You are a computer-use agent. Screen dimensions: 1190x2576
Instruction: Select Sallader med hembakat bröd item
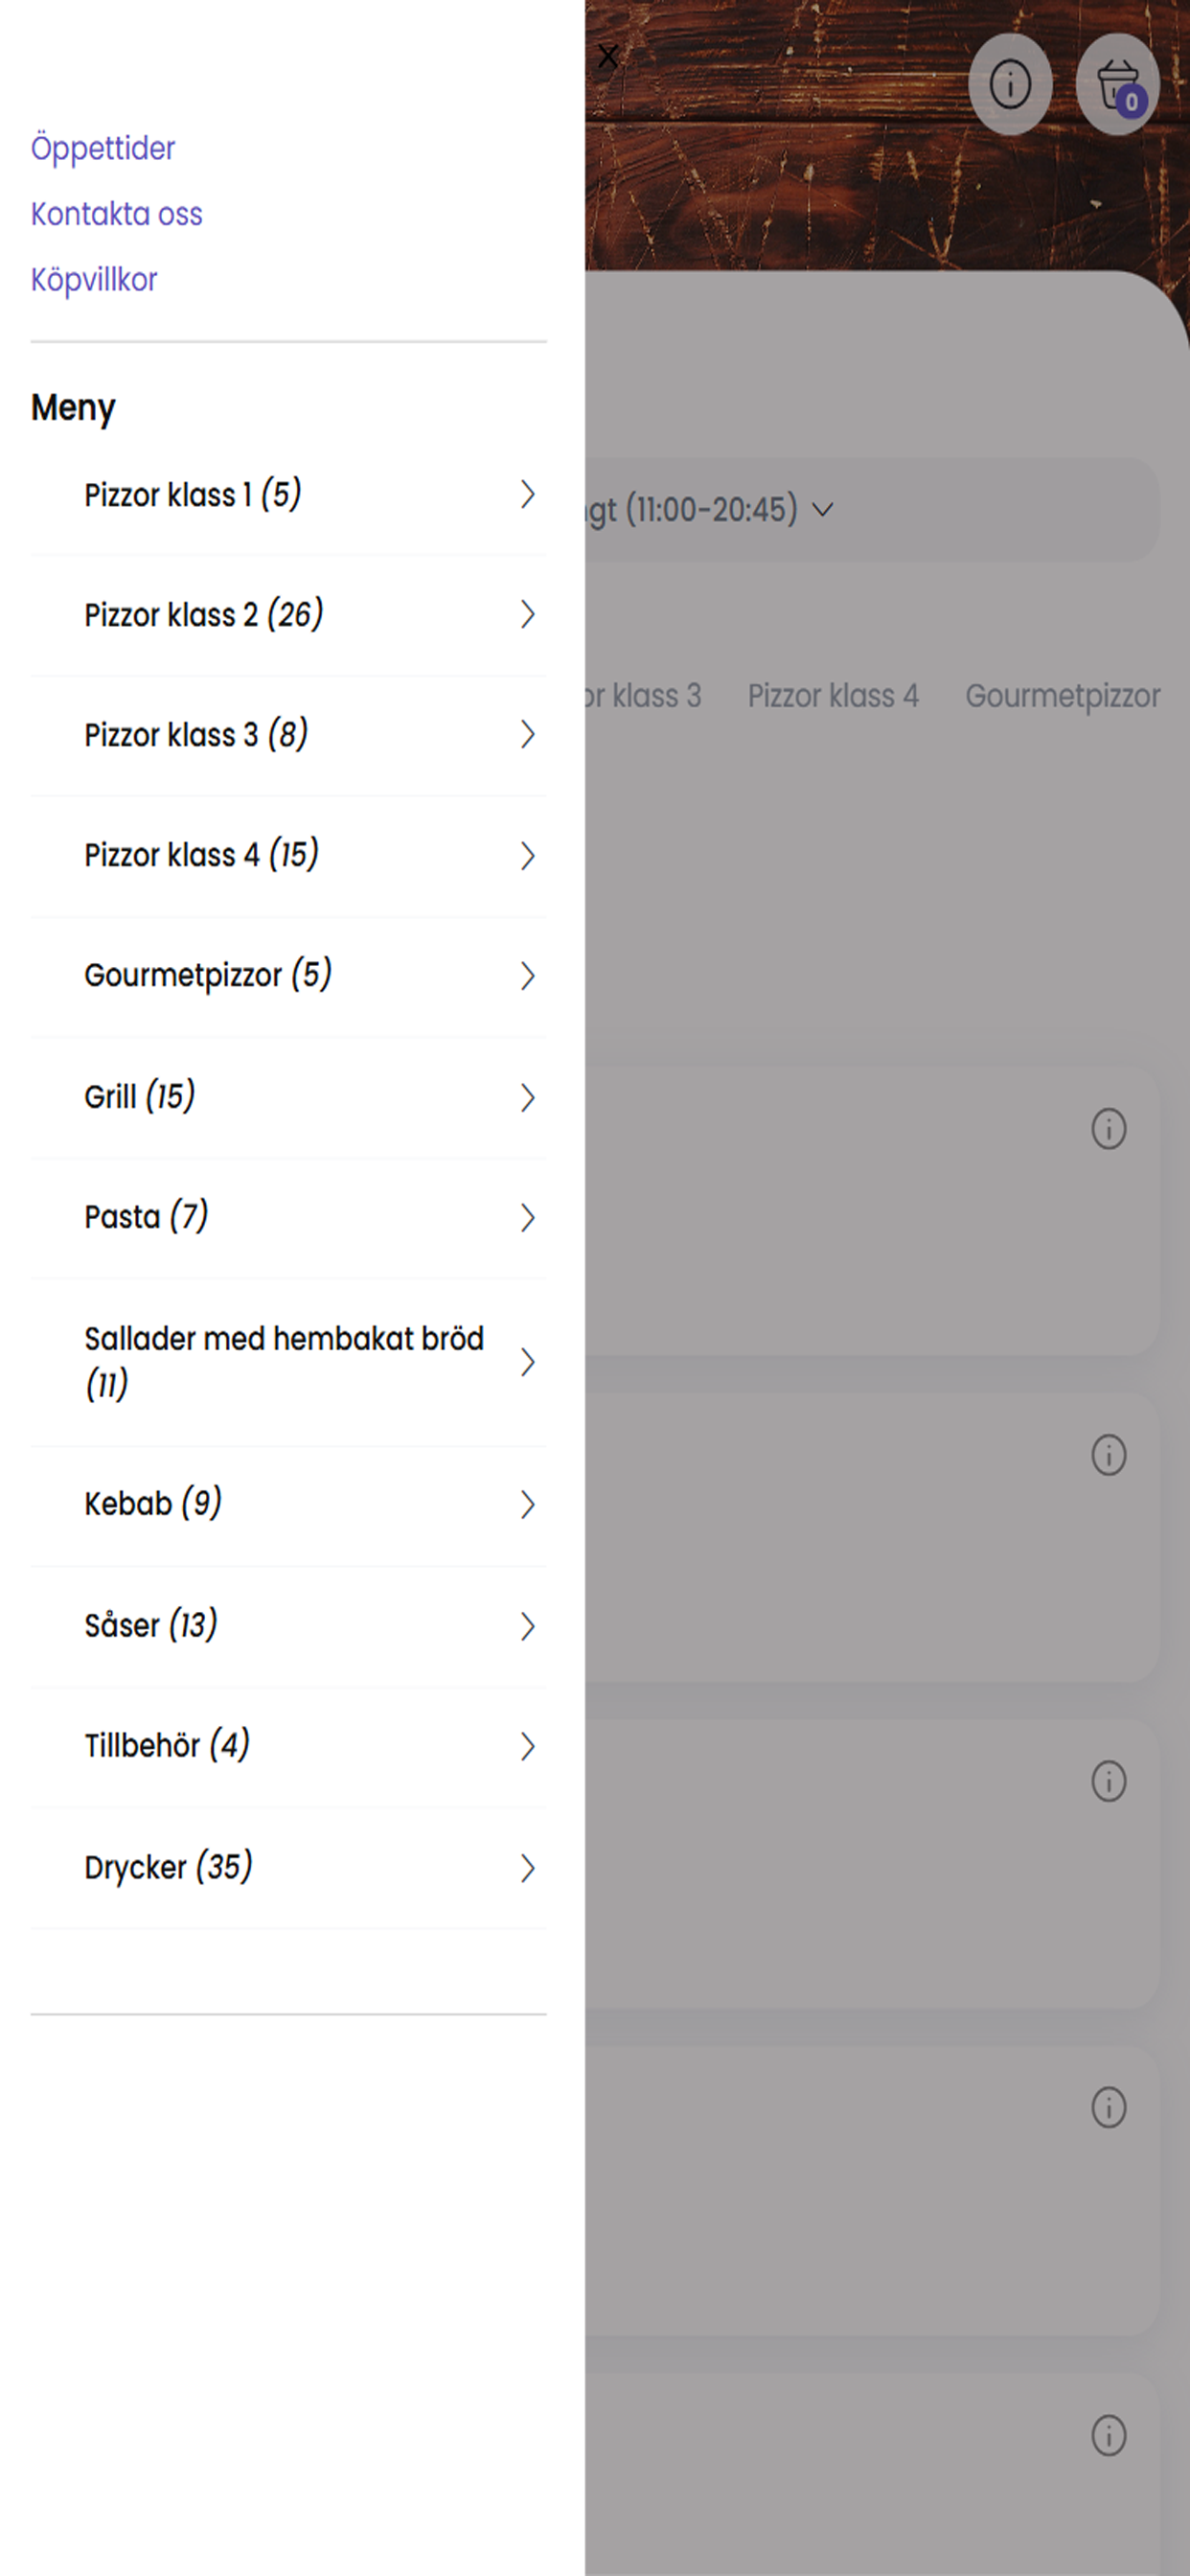click(x=289, y=1361)
